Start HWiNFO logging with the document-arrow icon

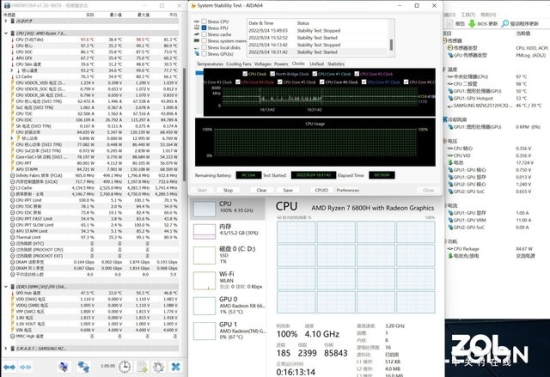(x=142, y=367)
